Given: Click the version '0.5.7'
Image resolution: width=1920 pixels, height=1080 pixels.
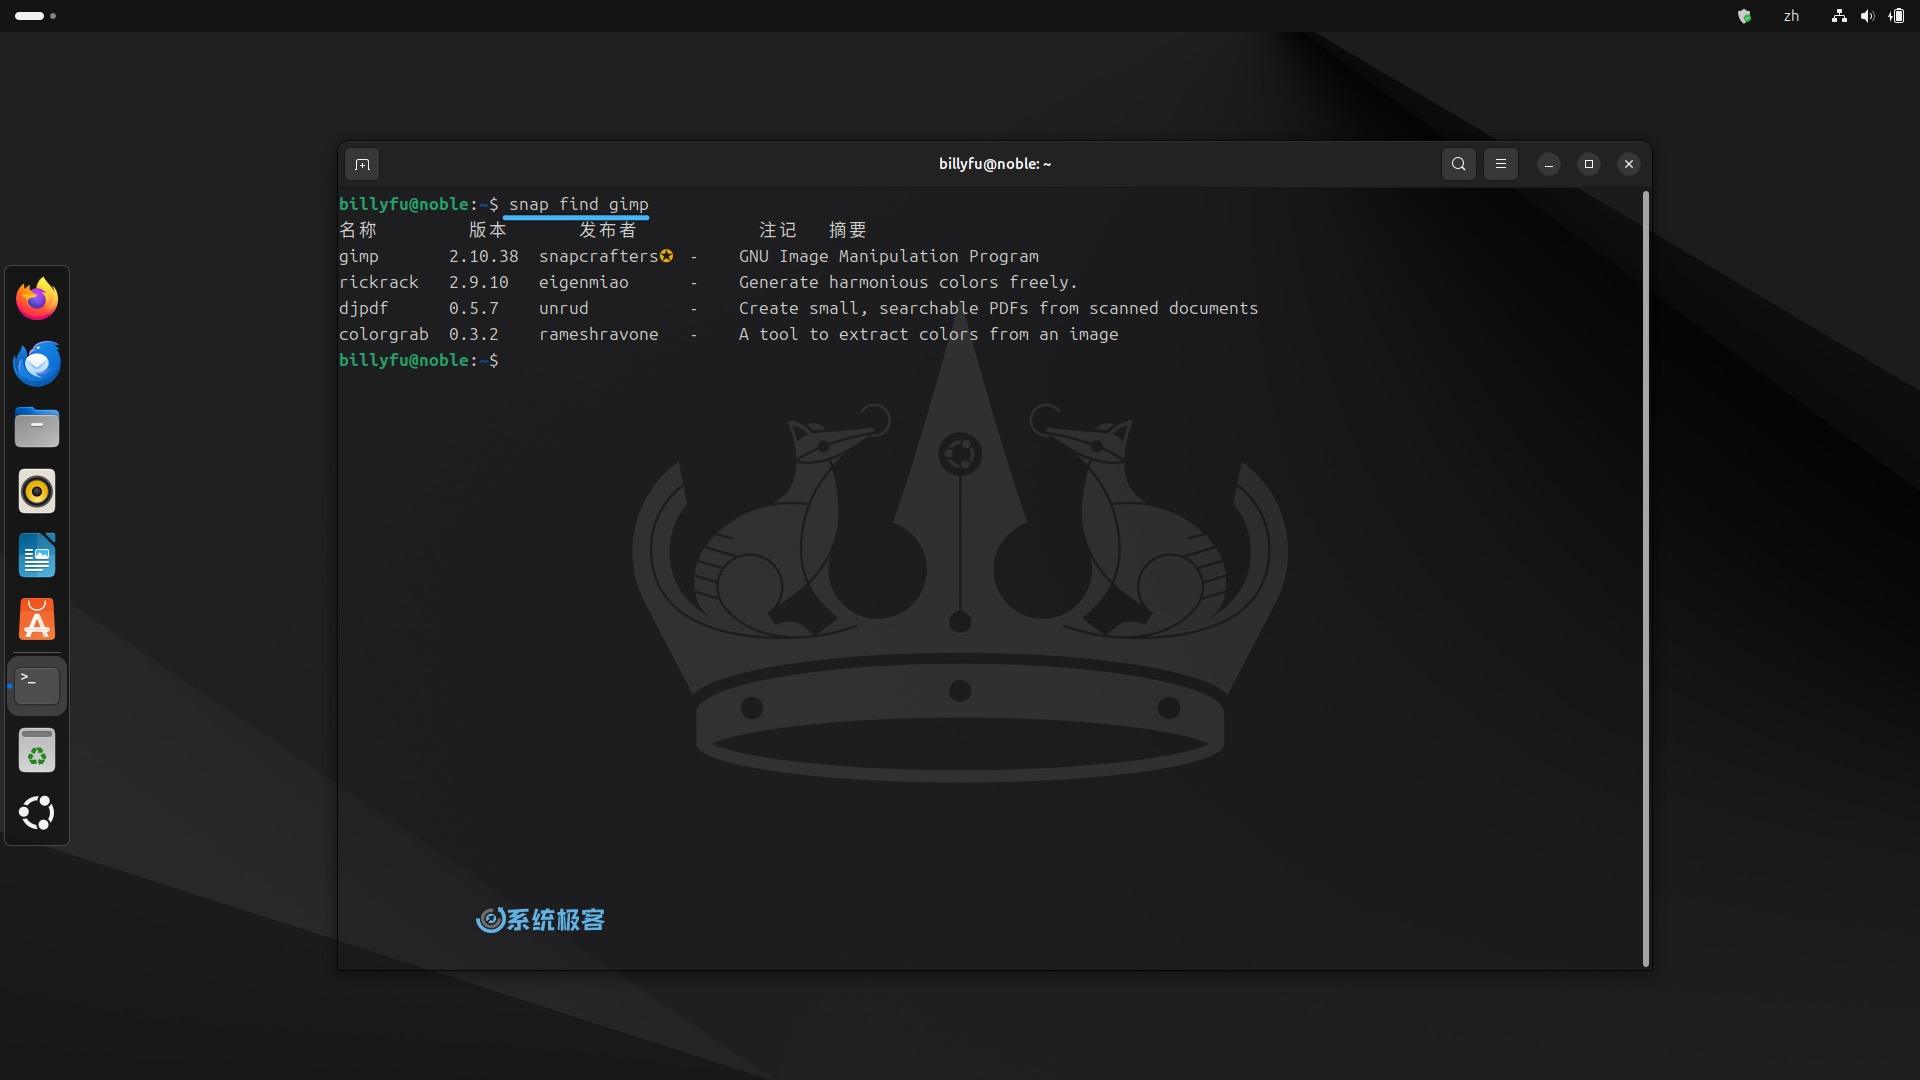Looking at the screenshot, I should pyautogui.click(x=473, y=308).
